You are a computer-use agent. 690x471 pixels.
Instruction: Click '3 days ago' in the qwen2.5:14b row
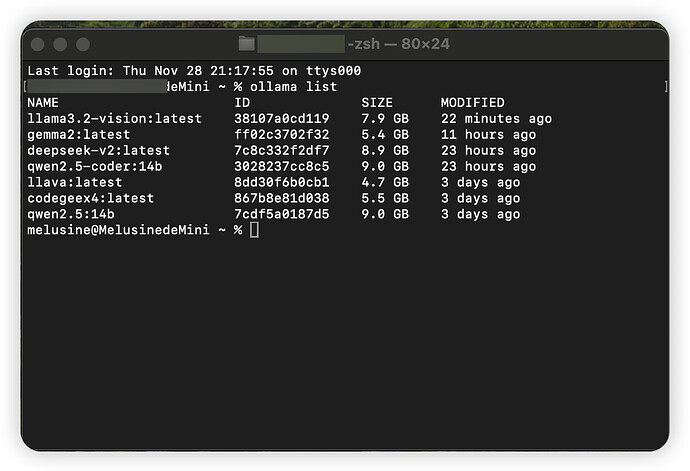click(x=481, y=214)
